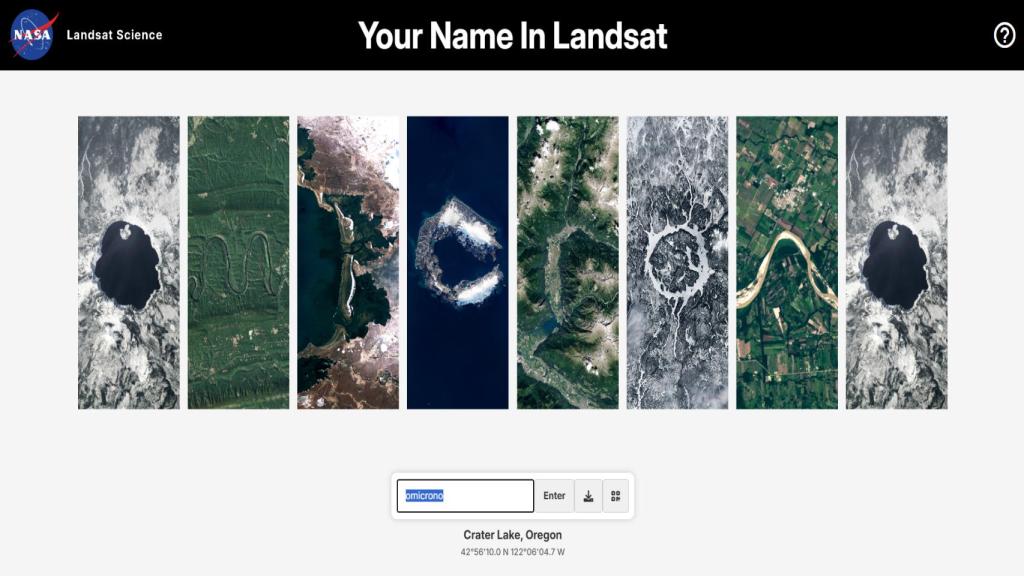The width and height of the screenshot is (1024, 576).
Task: Focus the name text input field
Action: click(465, 496)
